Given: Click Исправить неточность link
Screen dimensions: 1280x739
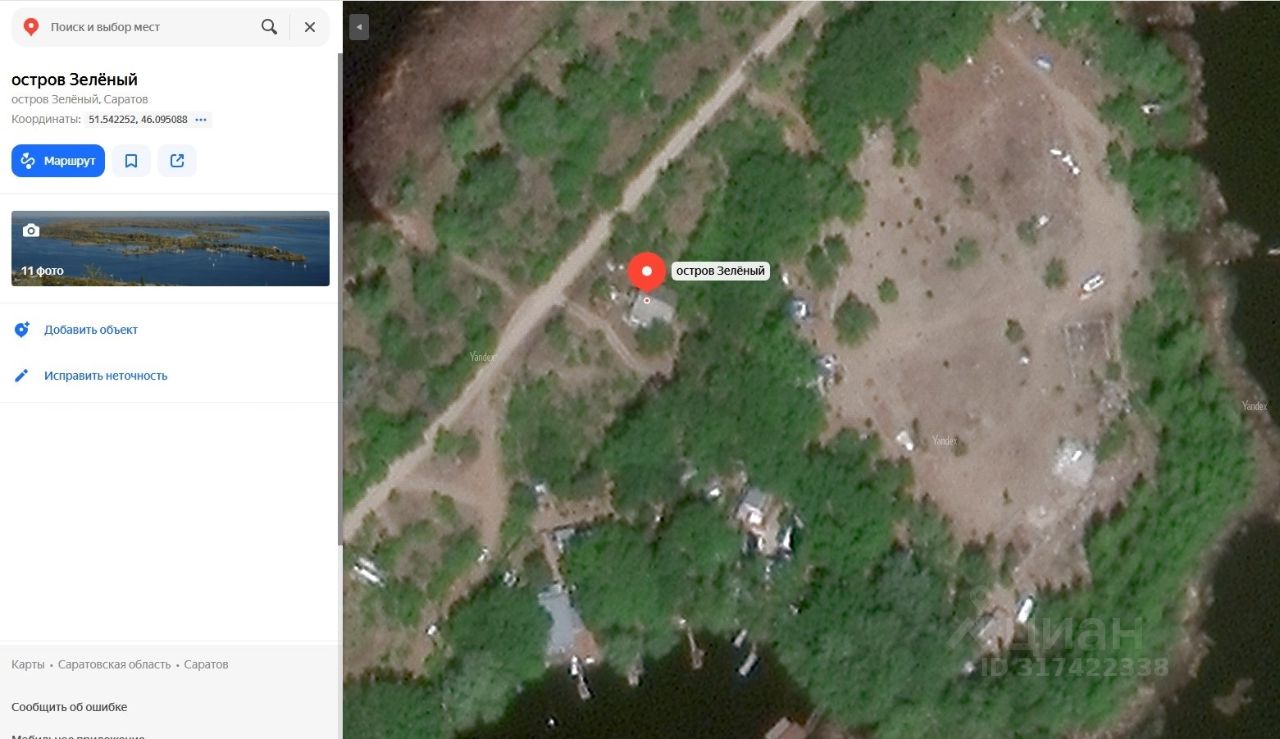Looking at the screenshot, I should [106, 376].
